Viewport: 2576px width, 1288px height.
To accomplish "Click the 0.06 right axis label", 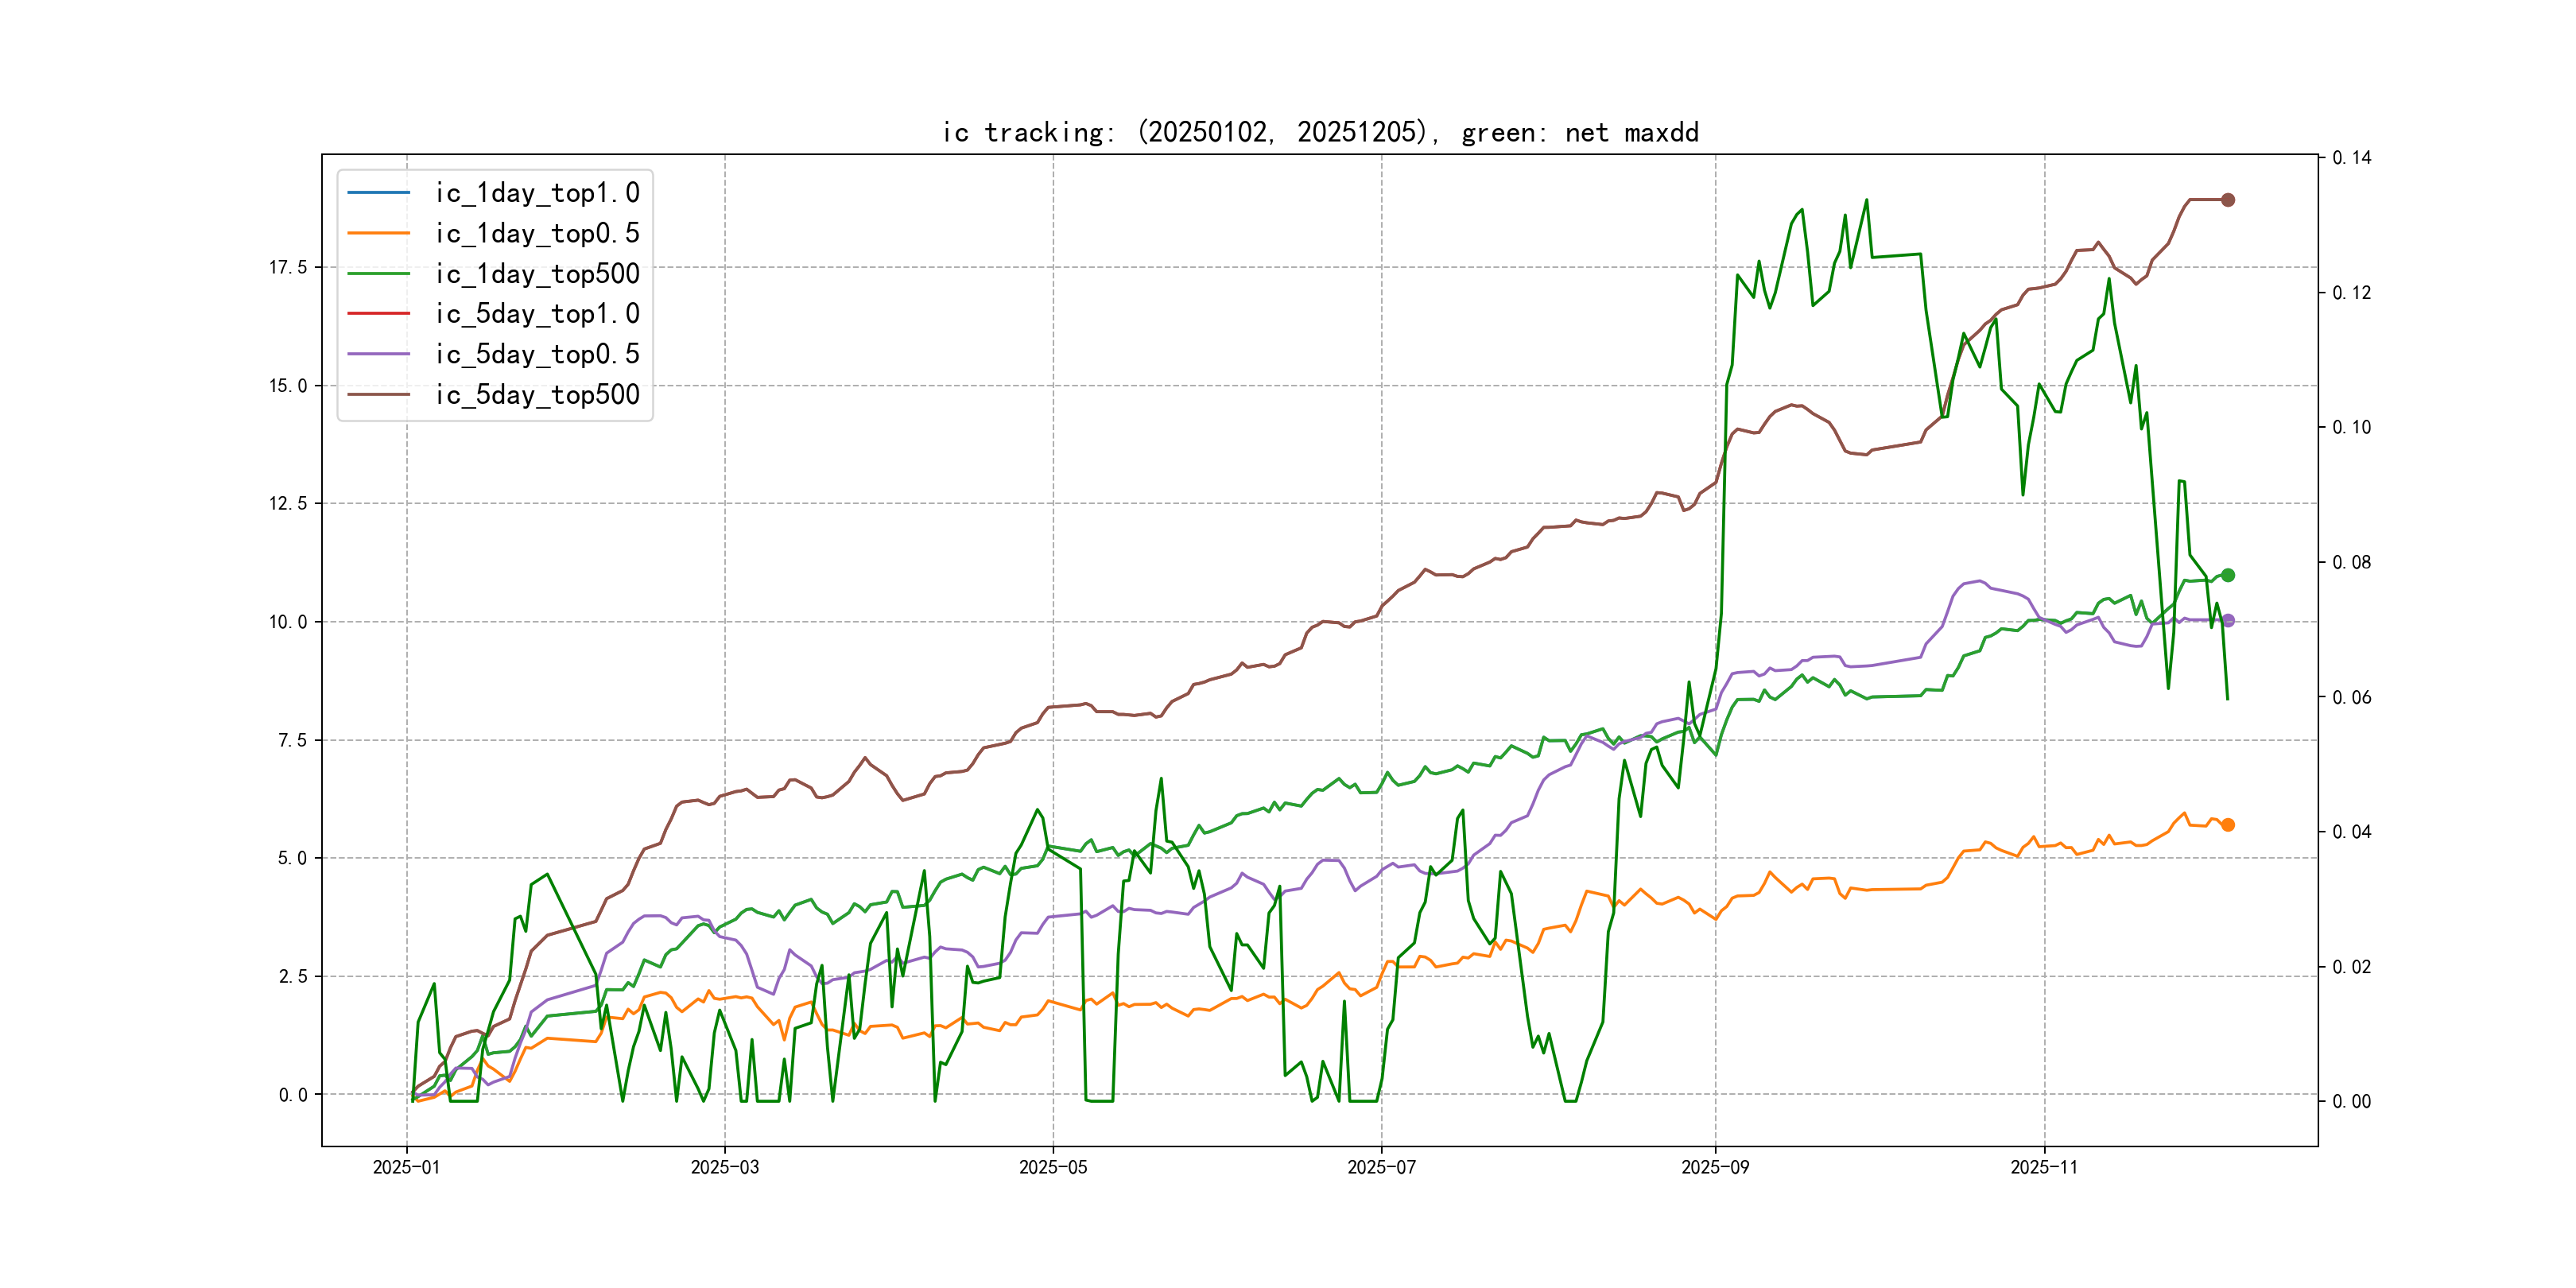I will pyautogui.click(x=2351, y=697).
